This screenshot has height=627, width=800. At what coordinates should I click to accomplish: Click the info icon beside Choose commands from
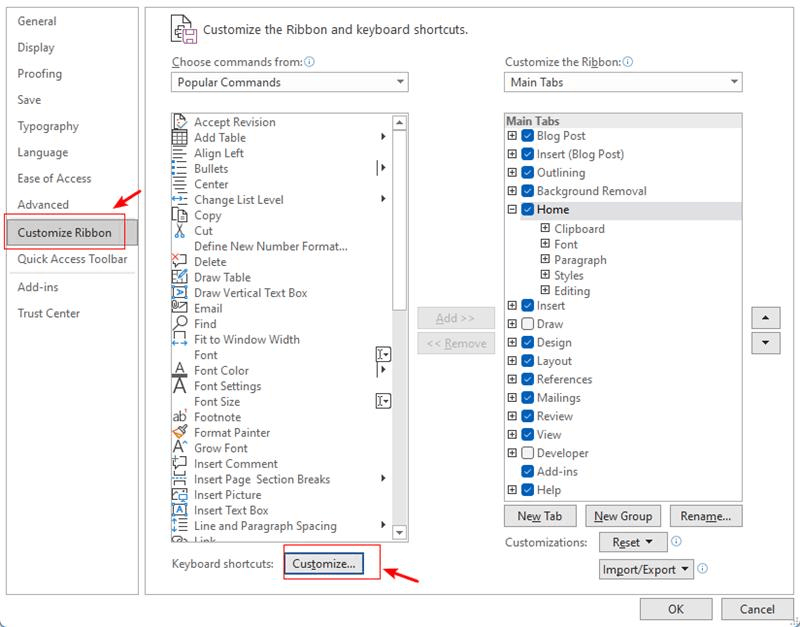tap(309, 62)
